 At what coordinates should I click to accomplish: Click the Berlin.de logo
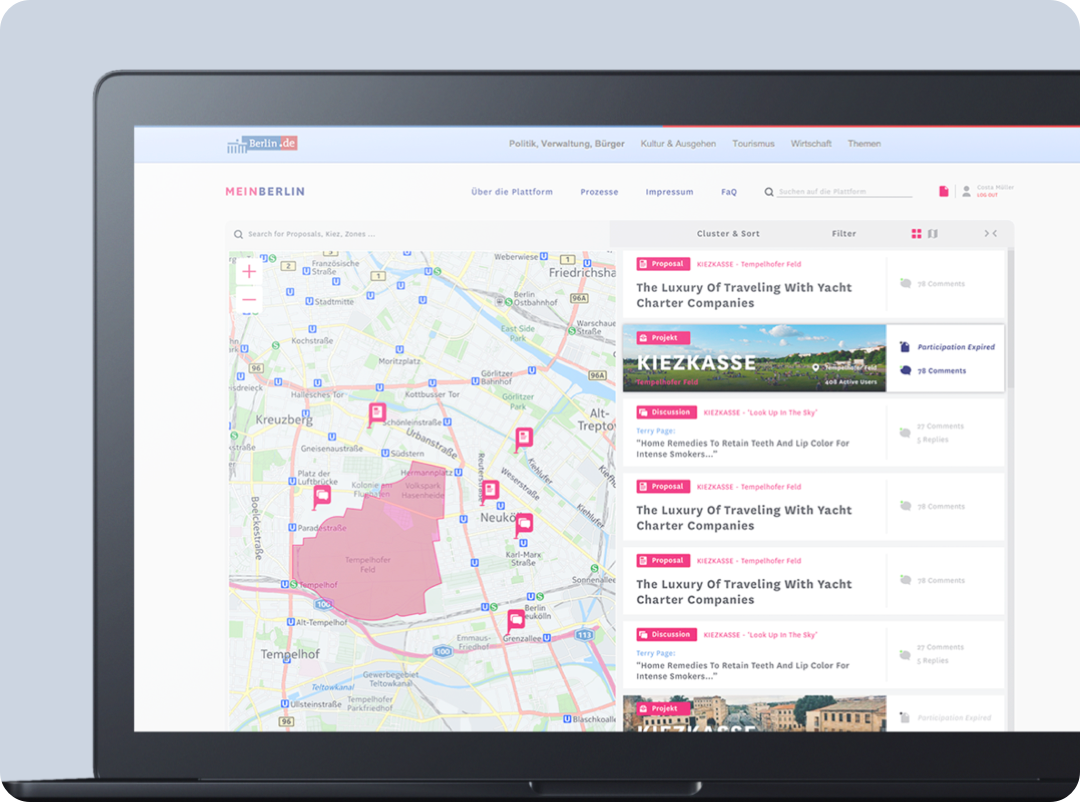pyautogui.click(x=262, y=144)
